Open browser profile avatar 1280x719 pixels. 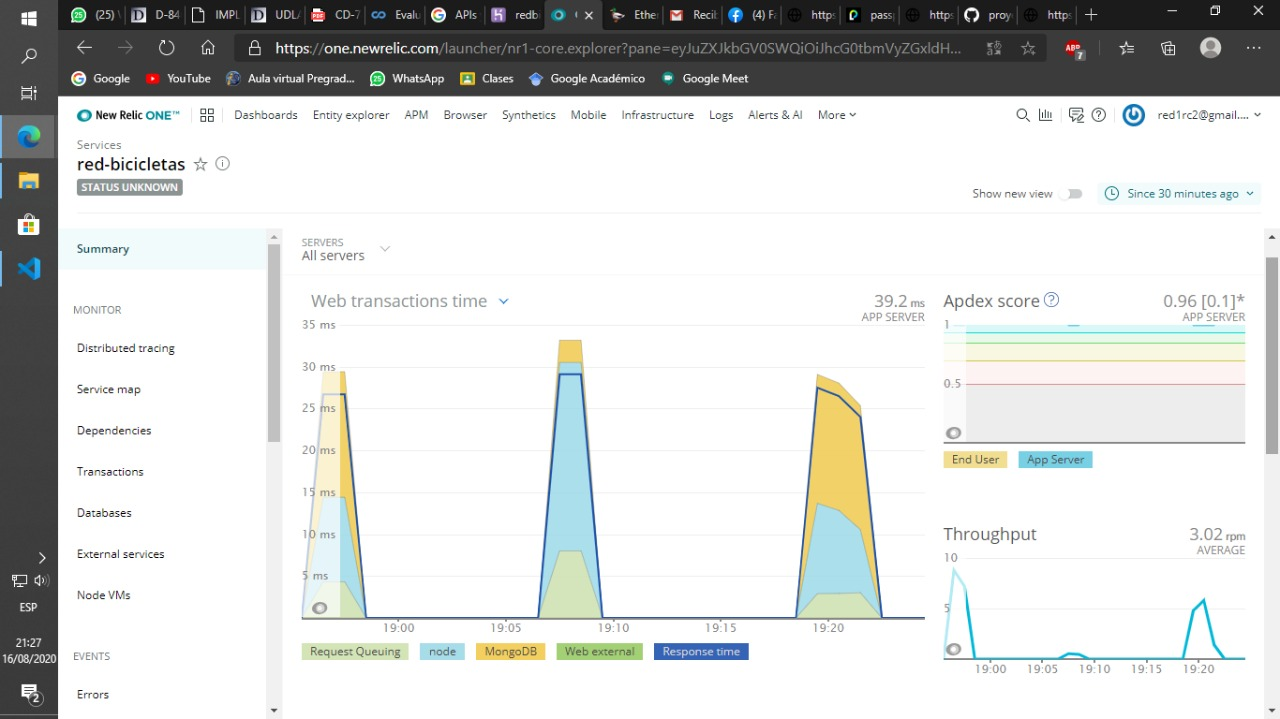tap(1211, 47)
